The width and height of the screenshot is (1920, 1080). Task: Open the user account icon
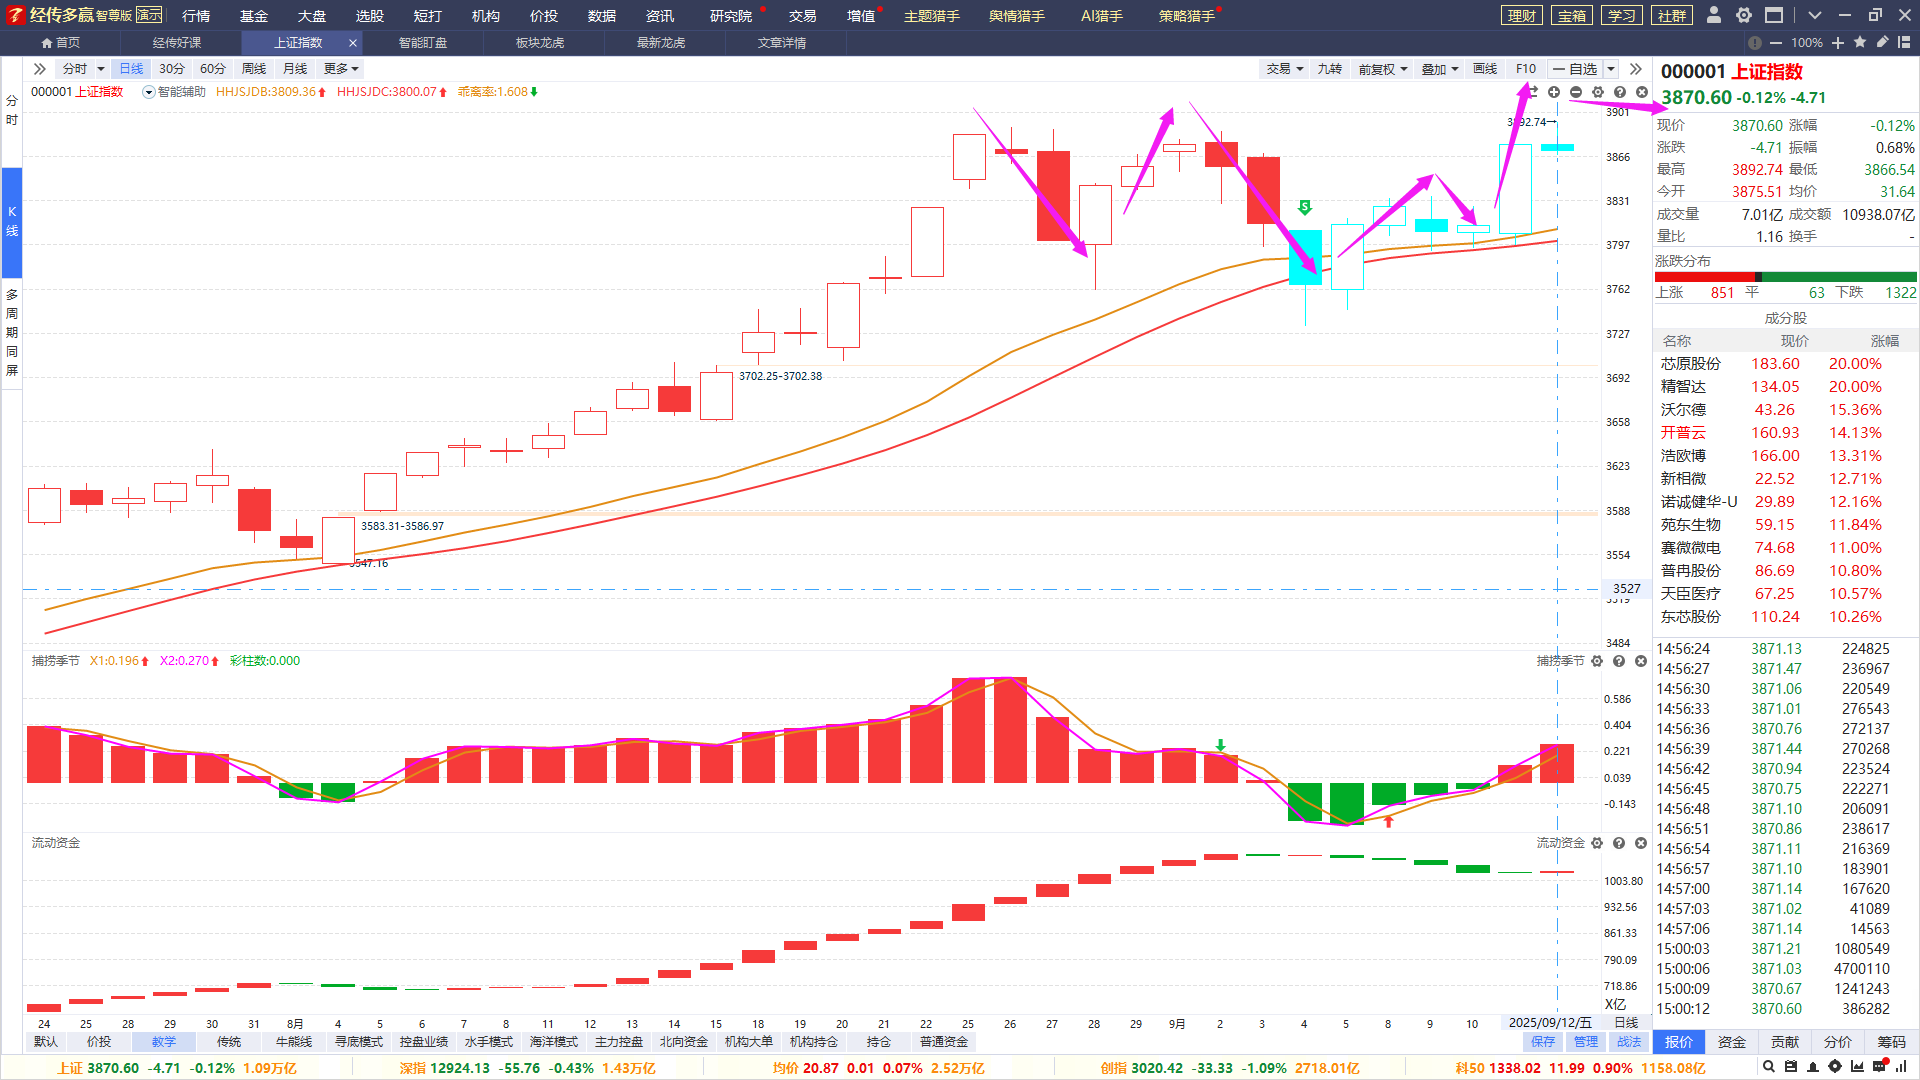[1714, 15]
